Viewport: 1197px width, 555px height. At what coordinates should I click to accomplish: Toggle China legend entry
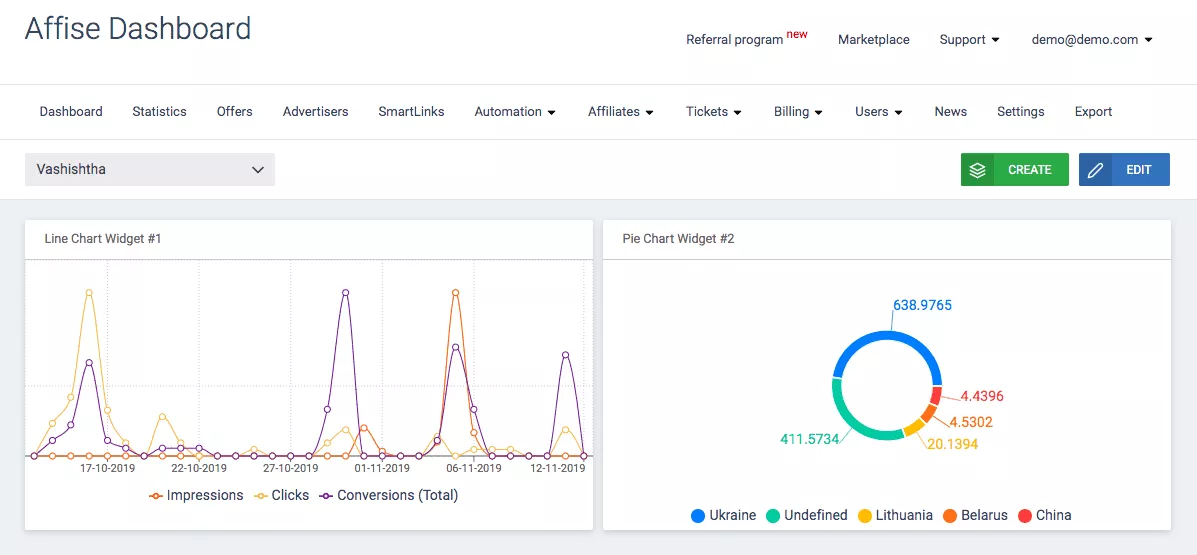click(1044, 516)
